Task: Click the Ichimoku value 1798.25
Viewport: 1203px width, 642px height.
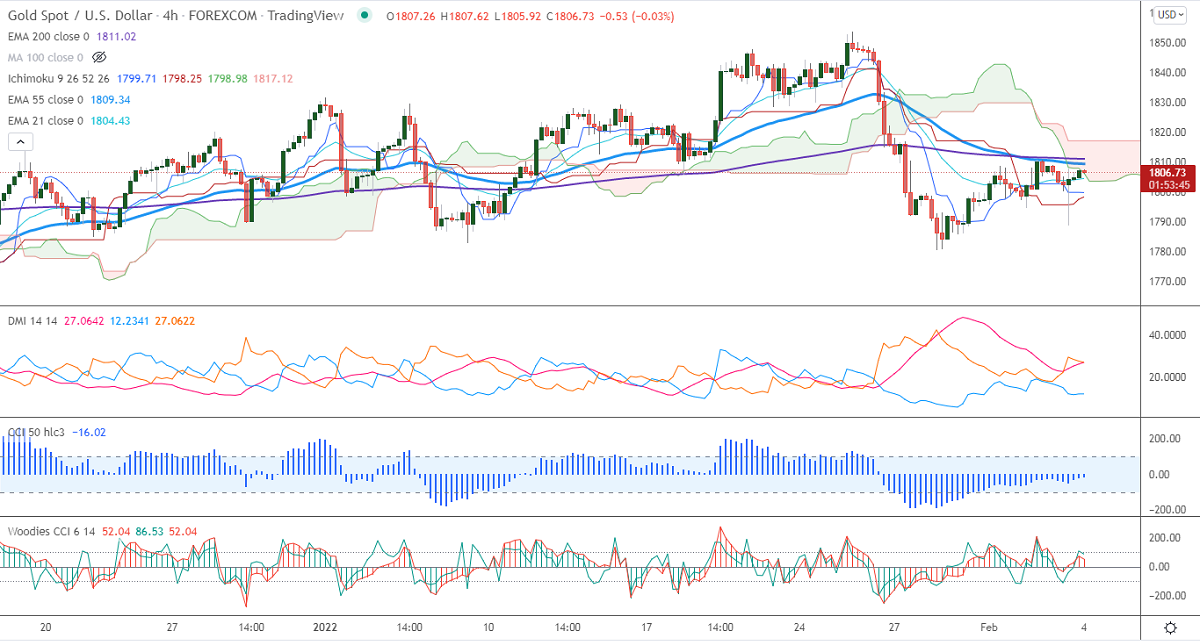Action: pyautogui.click(x=181, y=79)
